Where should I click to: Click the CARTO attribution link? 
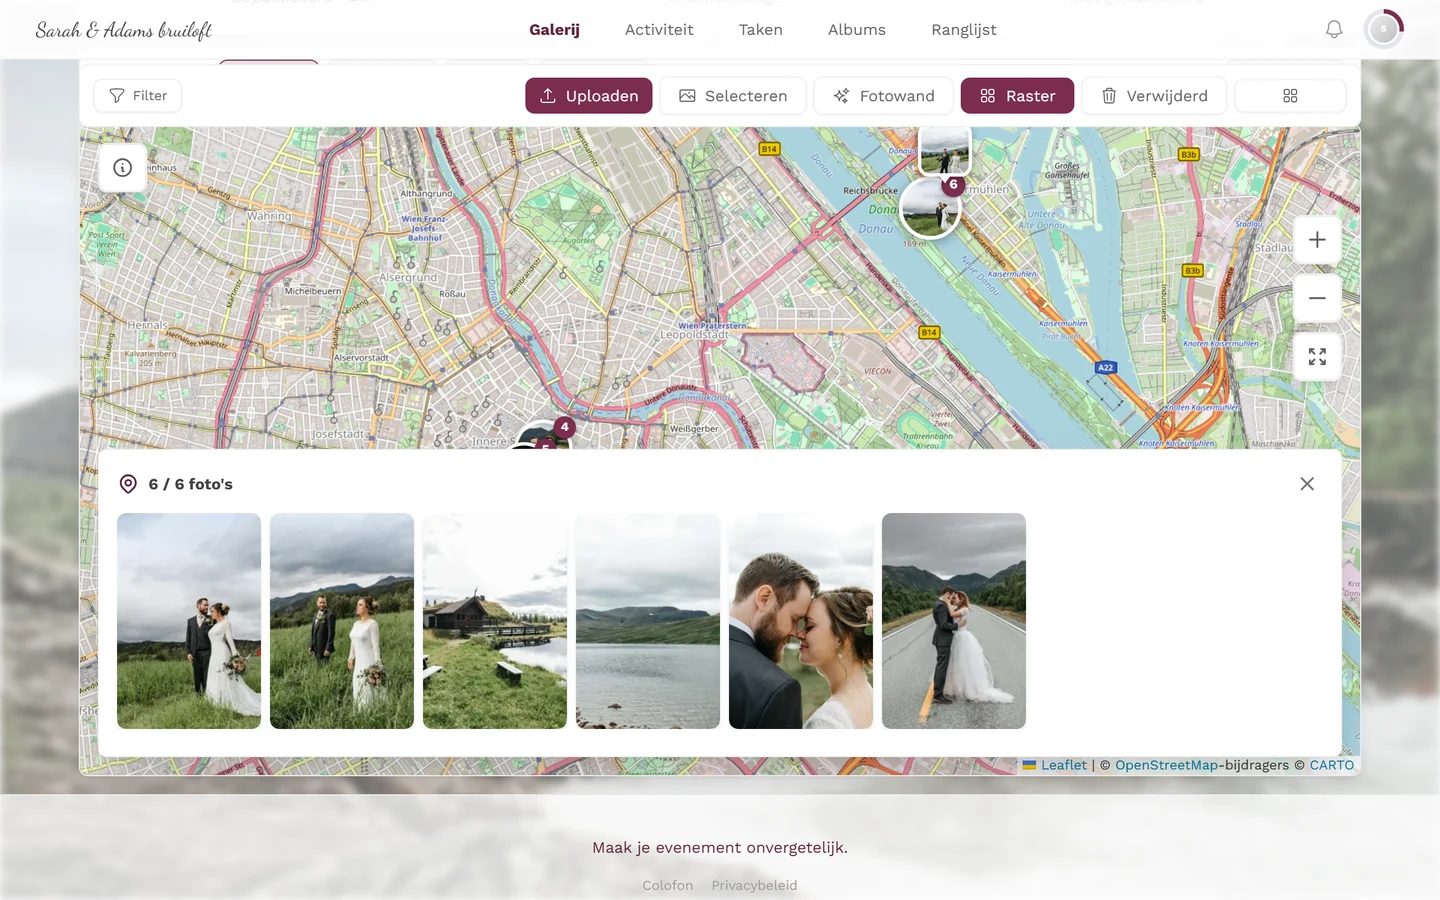[x=1332, y=765]
